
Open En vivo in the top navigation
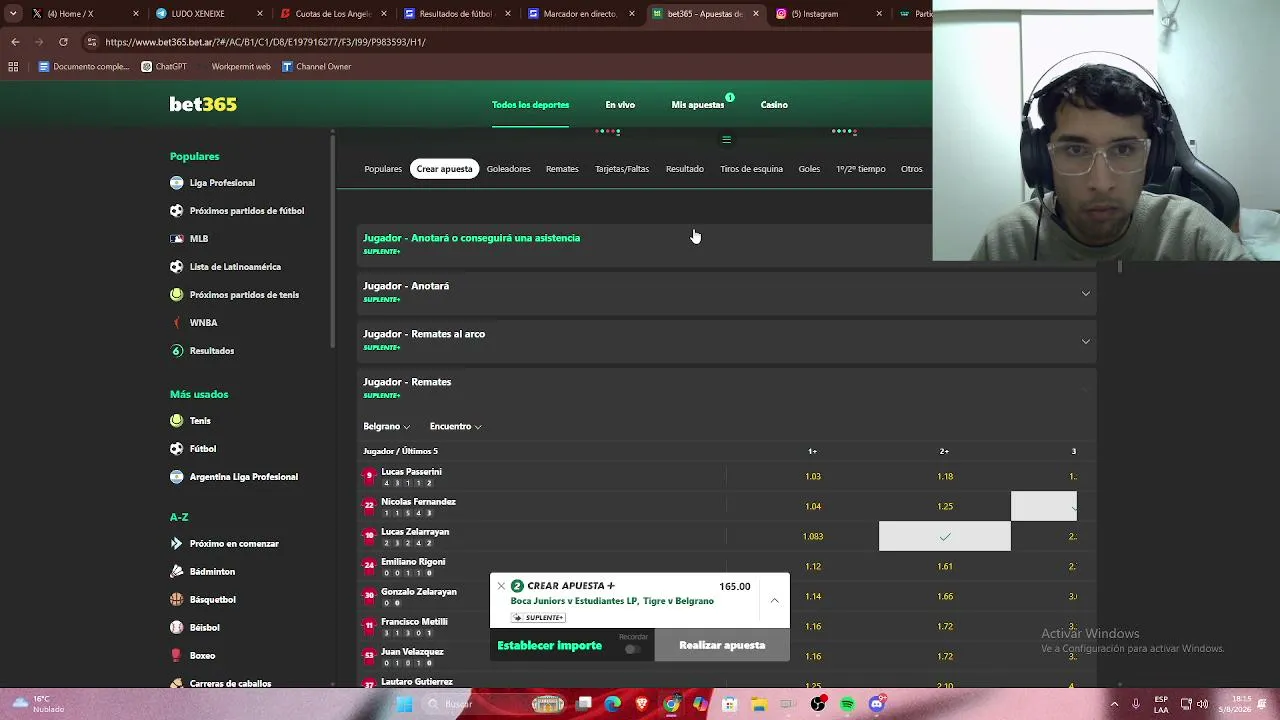pos(620,105)
